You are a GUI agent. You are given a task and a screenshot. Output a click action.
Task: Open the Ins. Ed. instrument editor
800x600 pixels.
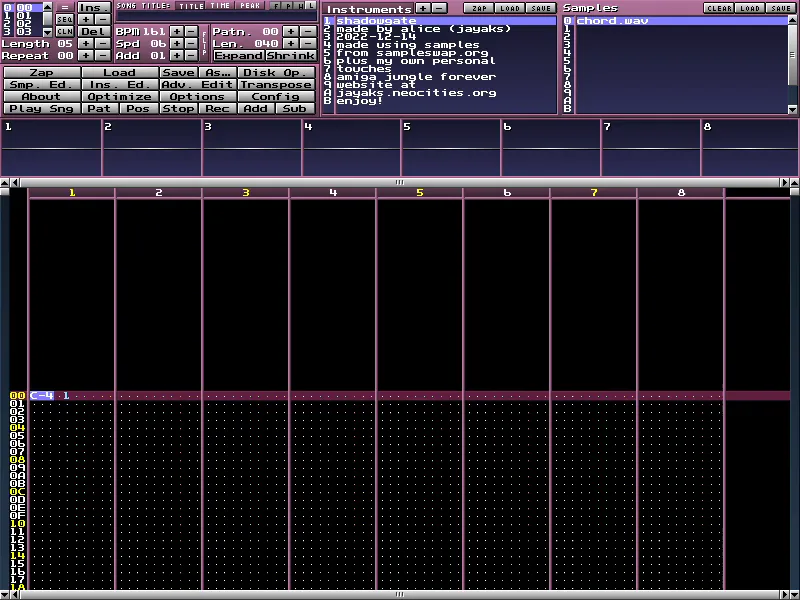point(120,85)
